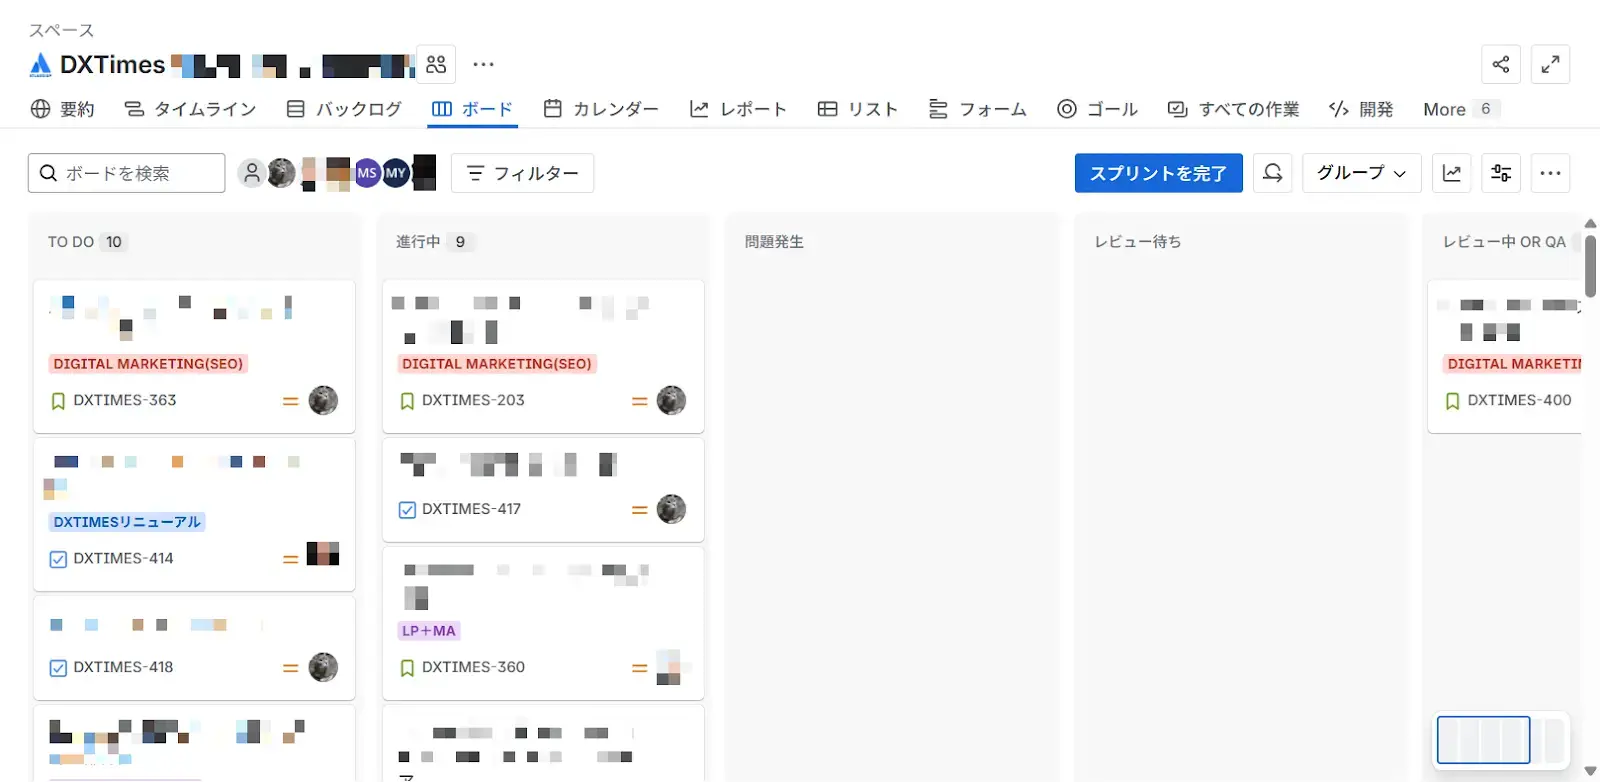Click medium priority icon on DXTIMES-363
1600x782 pixels.
[x=290, y=401]
